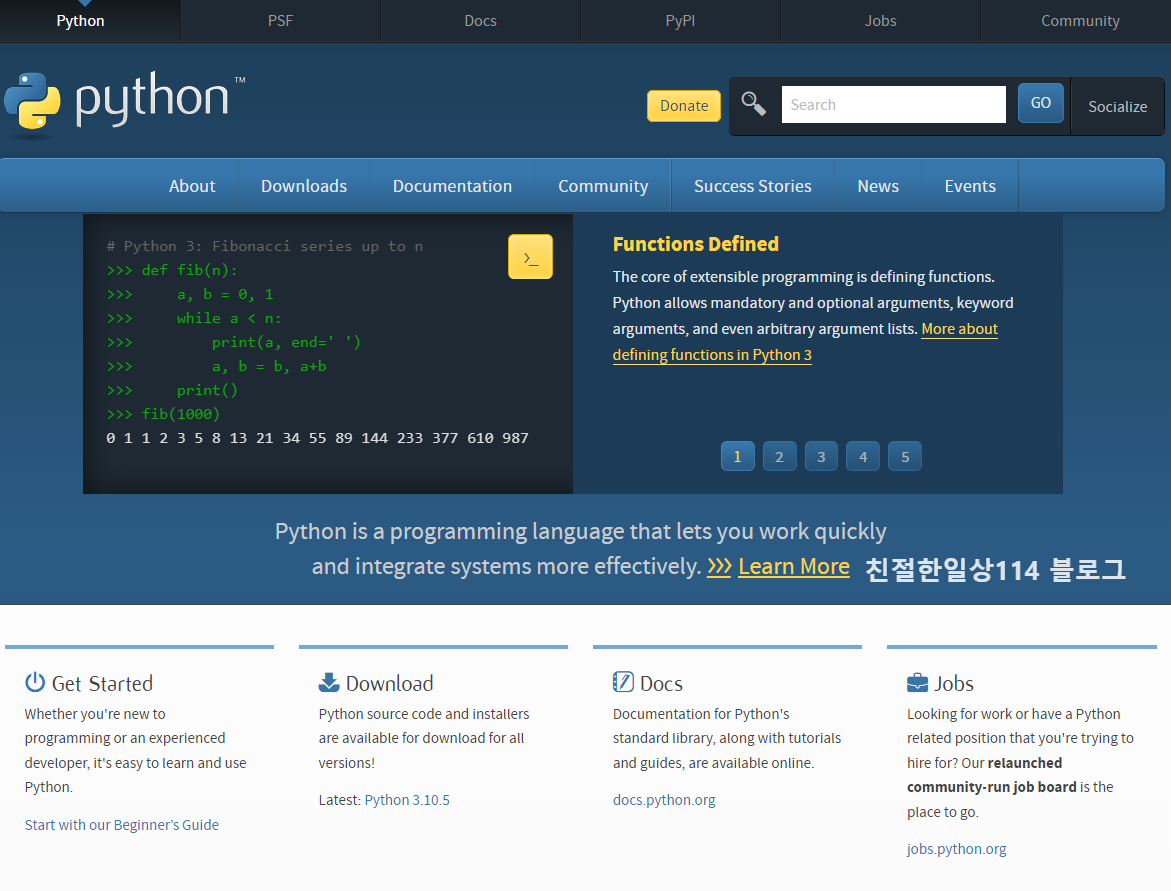Click the Download heading
This screenshot has height=891, width=1171.
coord(389,683)
